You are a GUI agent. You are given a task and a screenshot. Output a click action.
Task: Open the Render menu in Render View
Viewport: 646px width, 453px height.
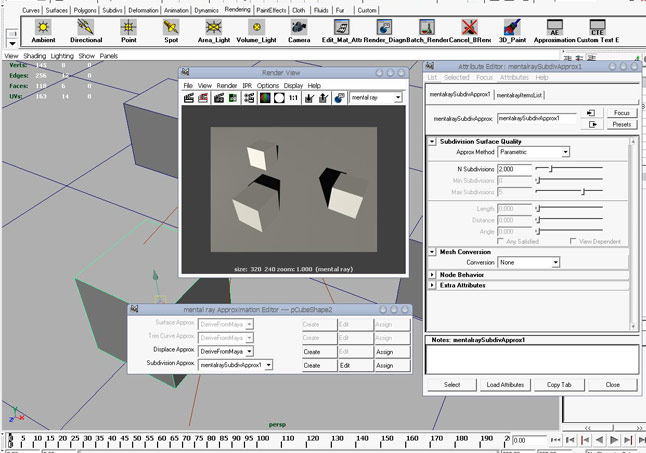[227, 86]
